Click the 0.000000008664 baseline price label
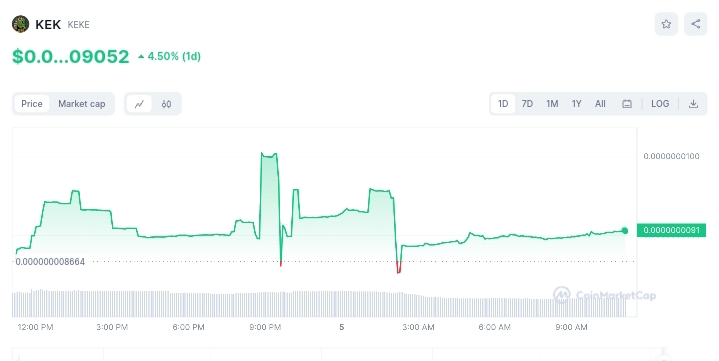 coord(50,262)
